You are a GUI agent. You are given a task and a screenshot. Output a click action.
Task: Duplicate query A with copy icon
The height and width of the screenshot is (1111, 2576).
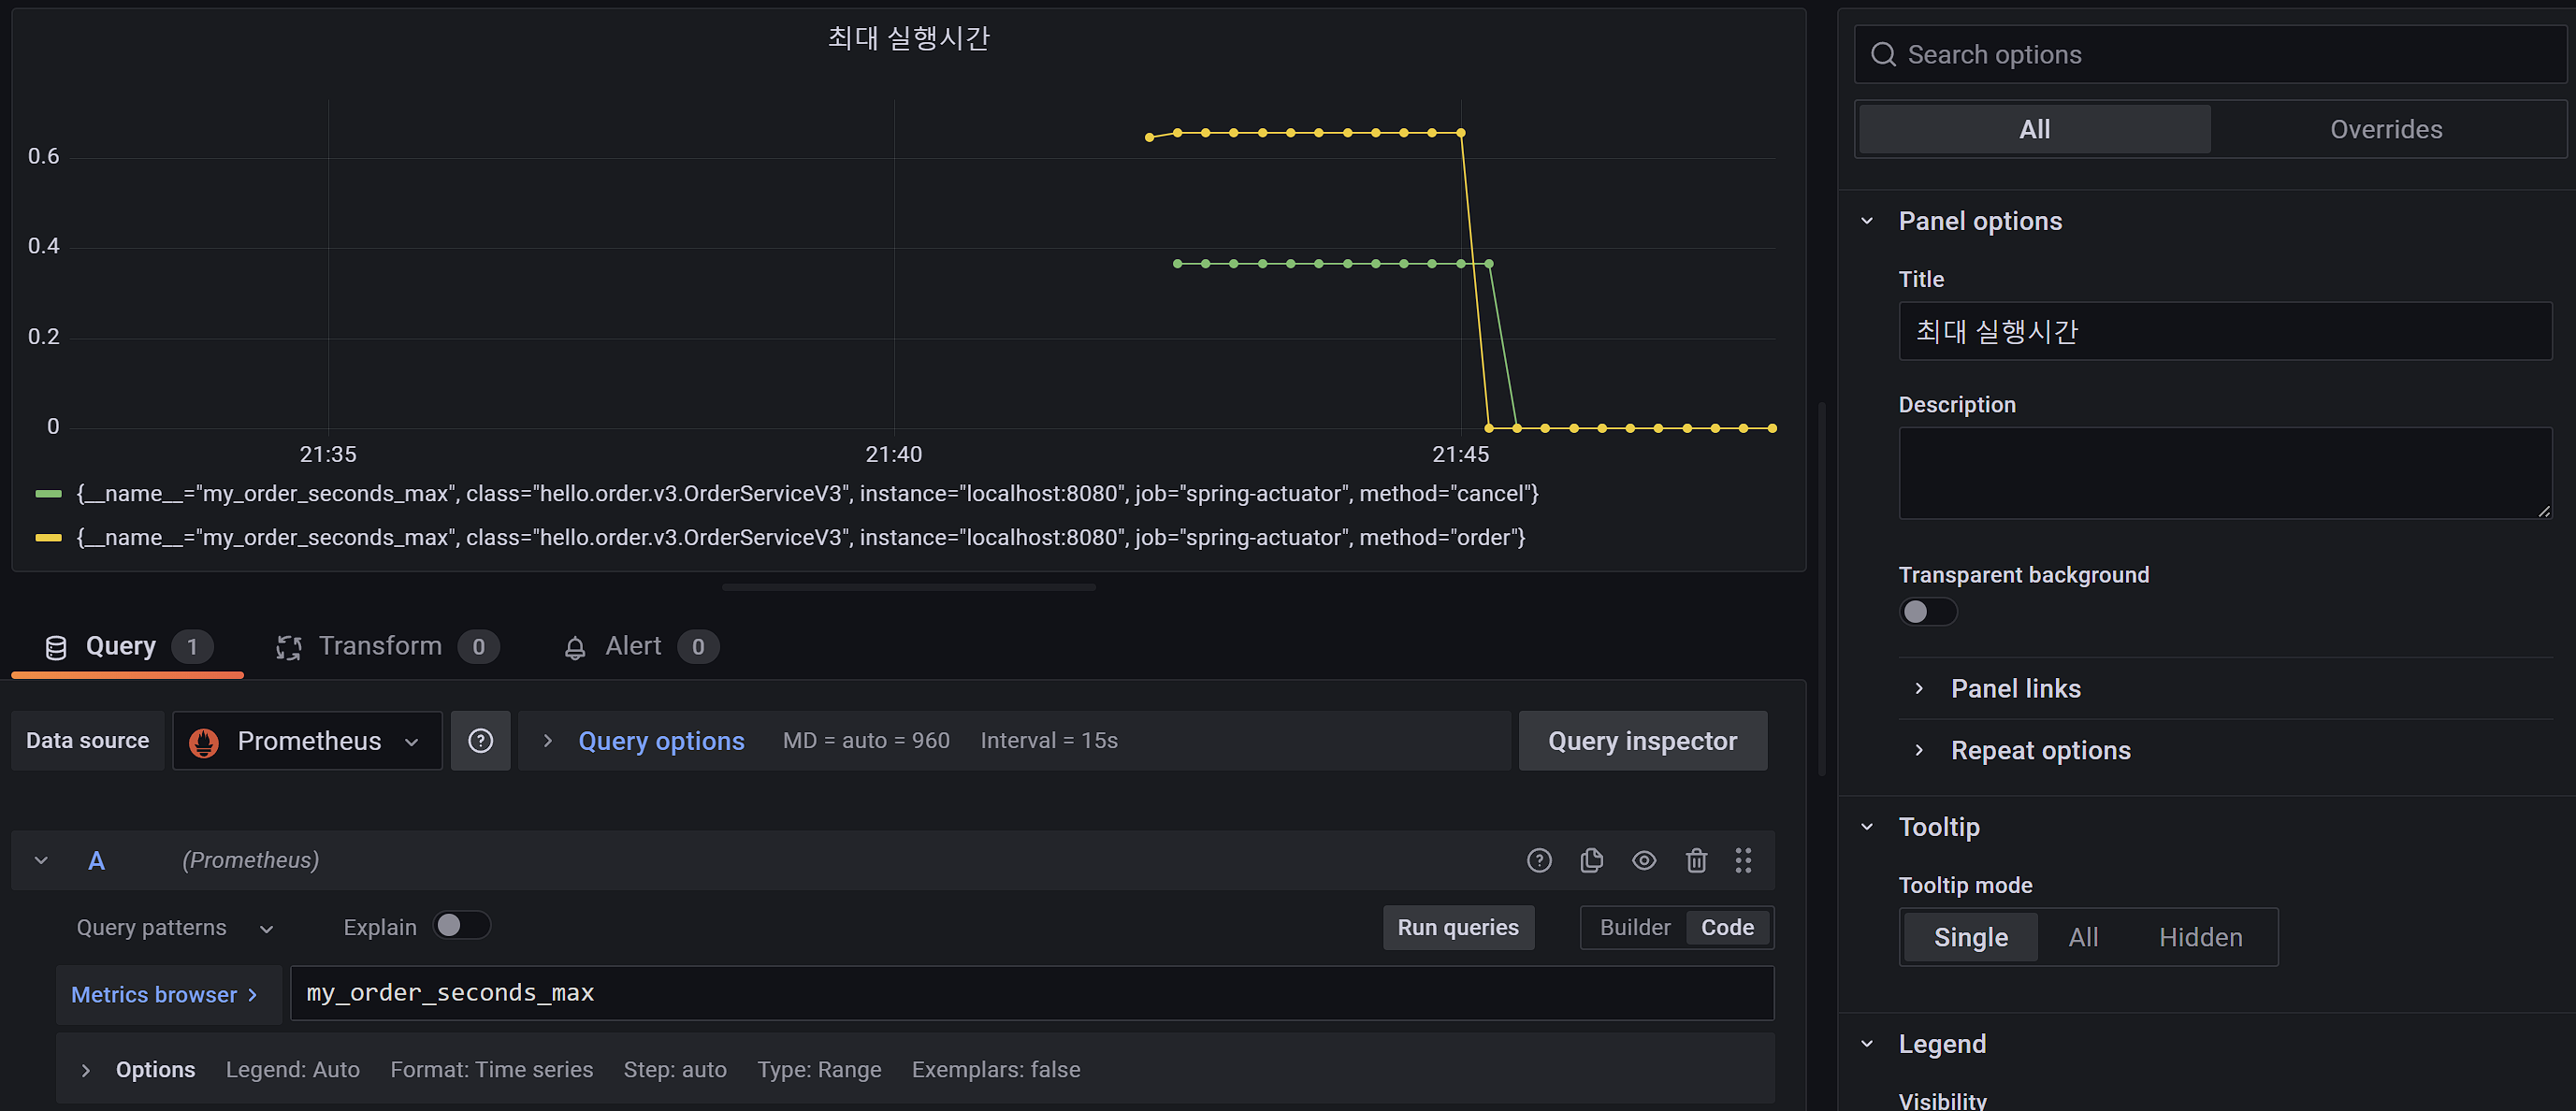[x=1591, y=860]
